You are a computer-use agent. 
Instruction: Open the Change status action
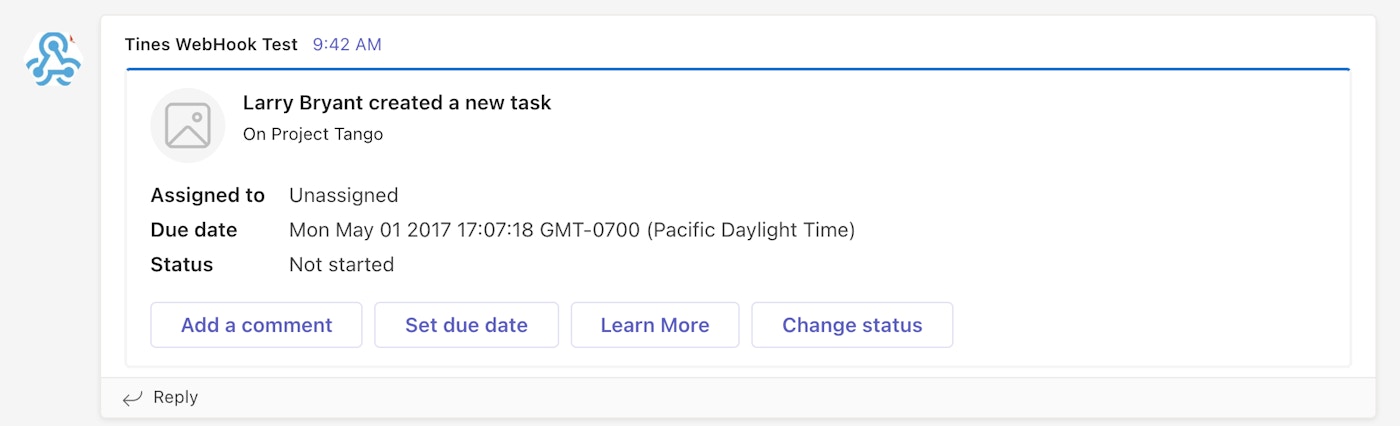(852, 325)
